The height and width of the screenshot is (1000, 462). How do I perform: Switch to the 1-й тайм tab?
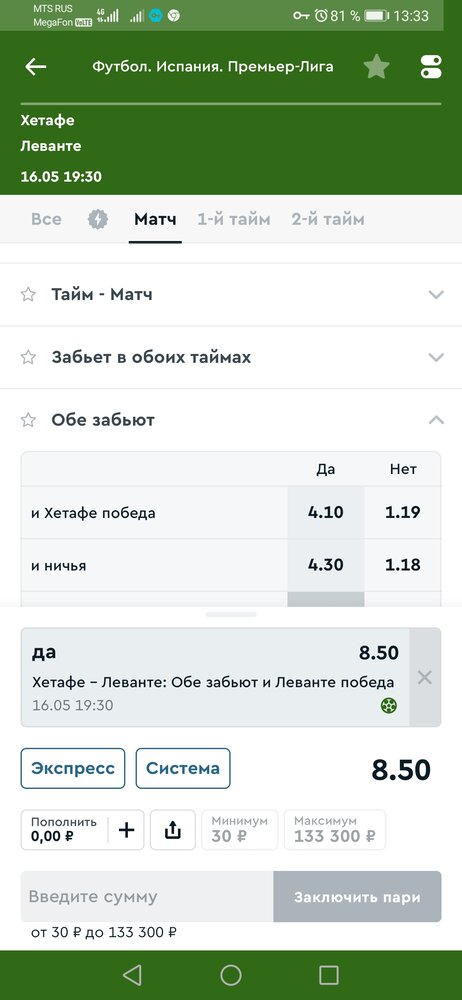point(234,219)
